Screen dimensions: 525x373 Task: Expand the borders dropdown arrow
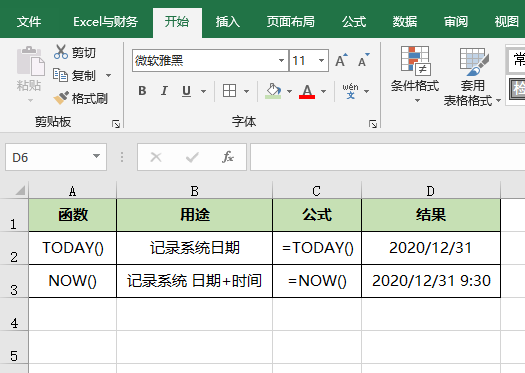tap(246, 91)
